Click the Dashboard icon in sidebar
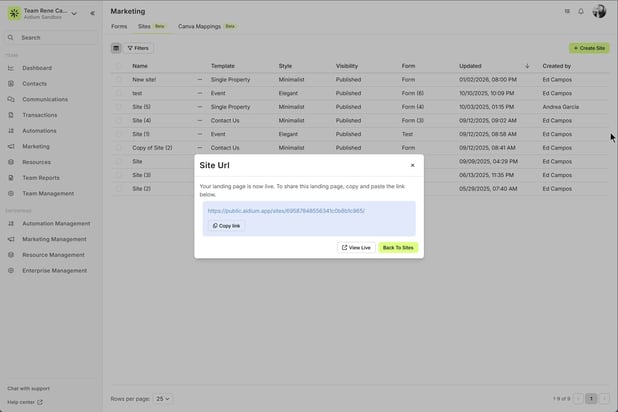The height and width of the screenshot is (412, 618). click(x=12, y=68)
